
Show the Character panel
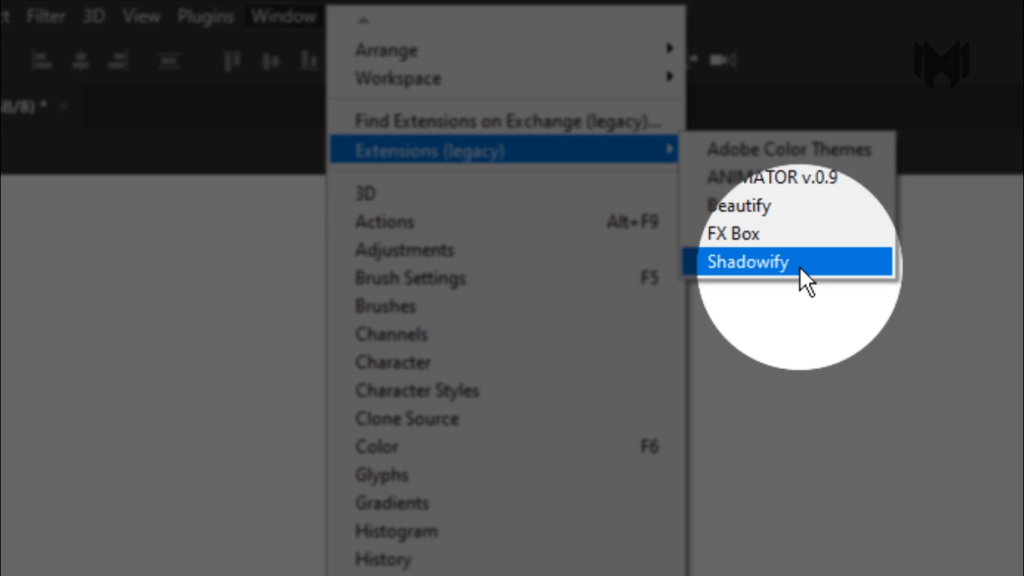(x=506, y=362)
